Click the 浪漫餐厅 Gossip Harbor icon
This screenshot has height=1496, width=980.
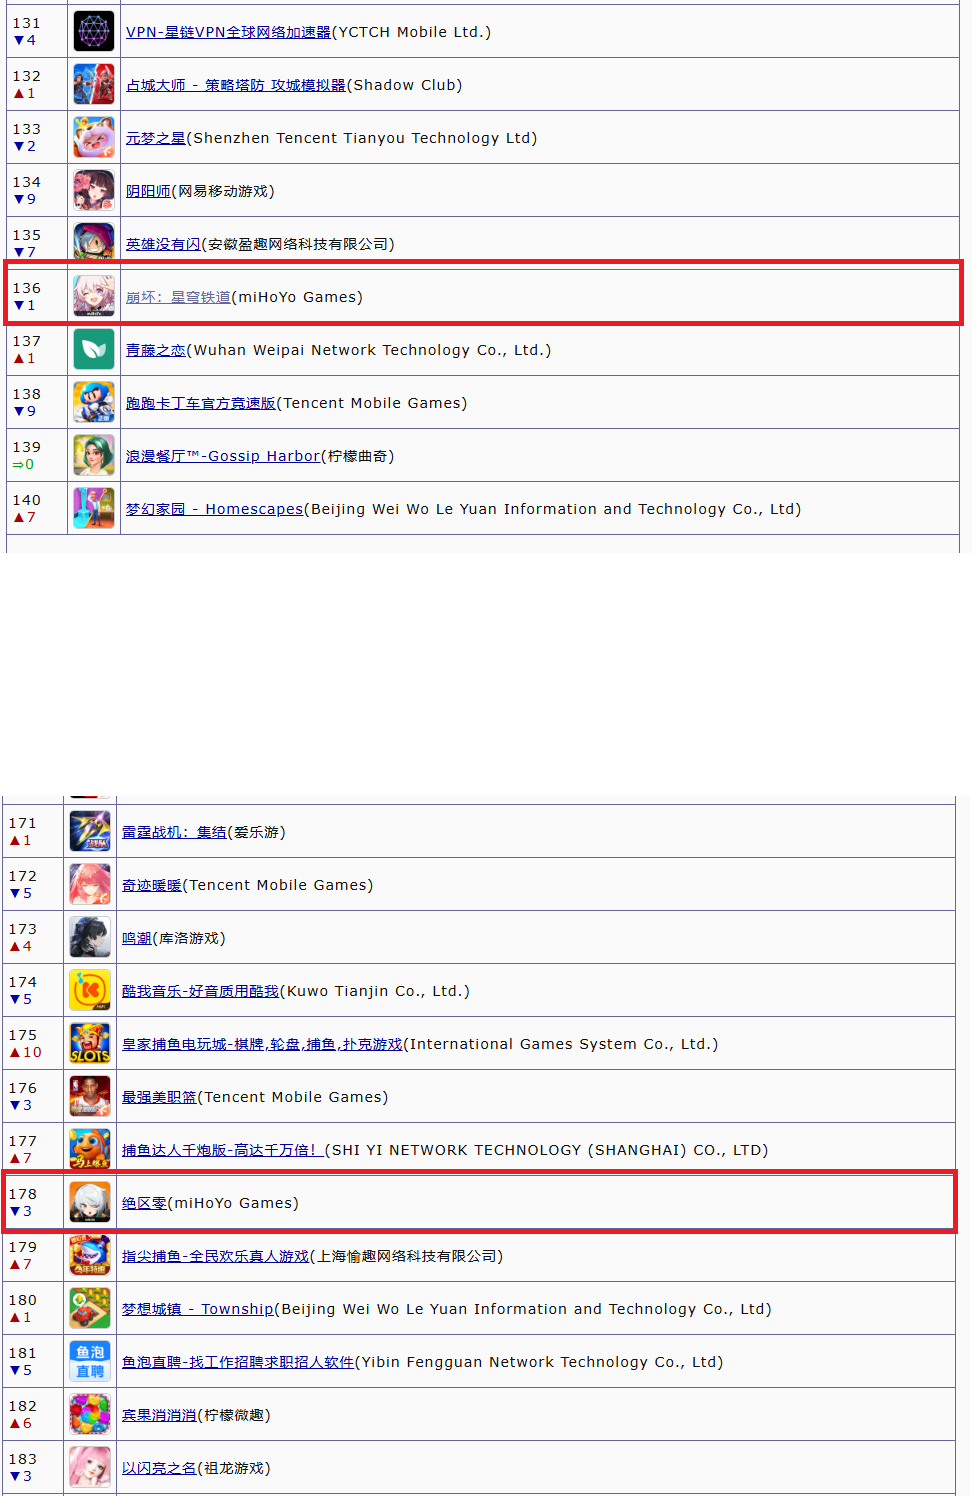[x=94, y=456]
